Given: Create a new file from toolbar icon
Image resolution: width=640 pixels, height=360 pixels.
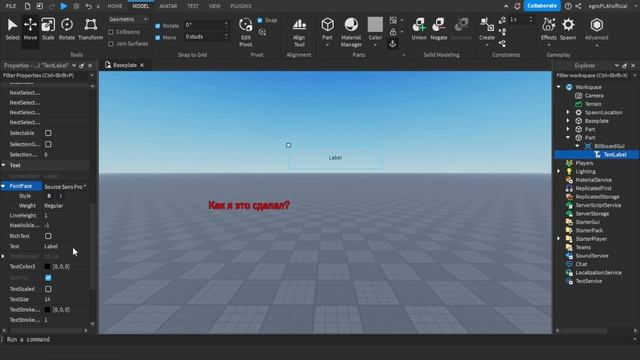Looking at the screenshot, I should (27, 6).
